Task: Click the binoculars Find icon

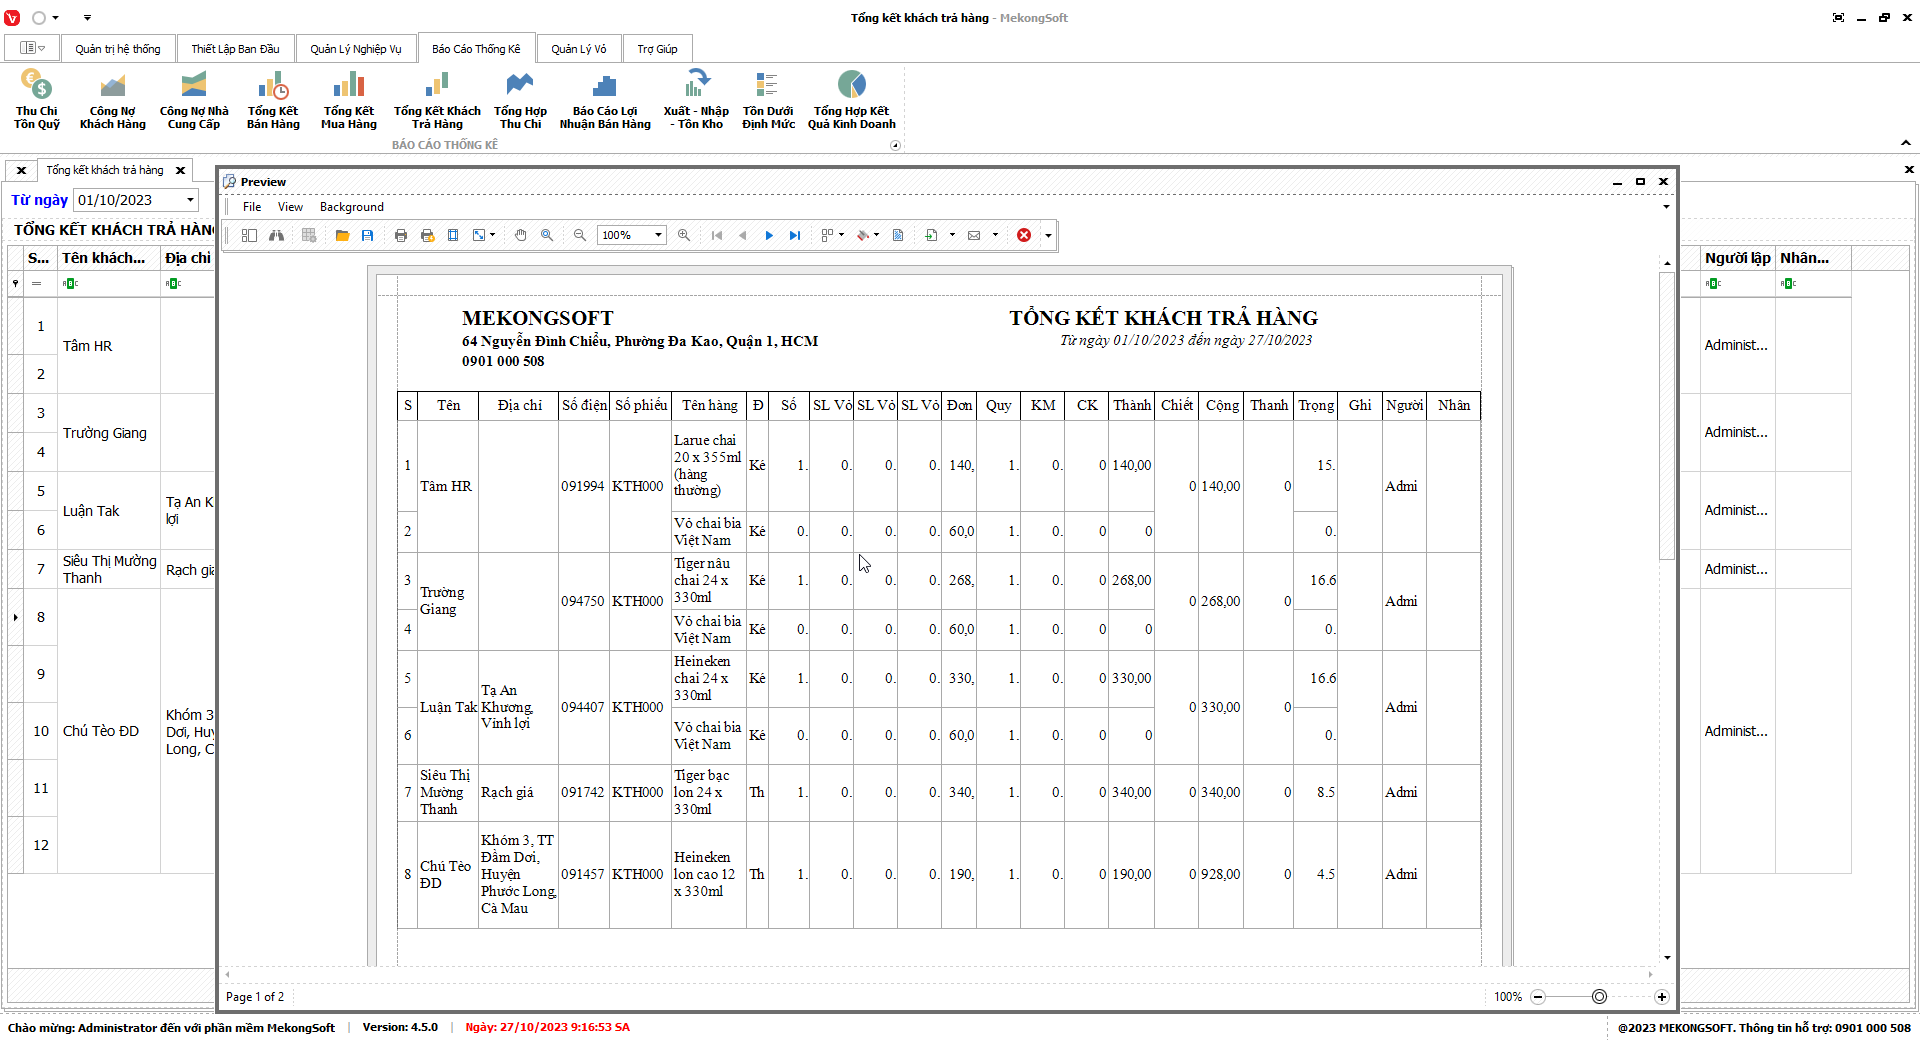Action: tap(276, 235)
